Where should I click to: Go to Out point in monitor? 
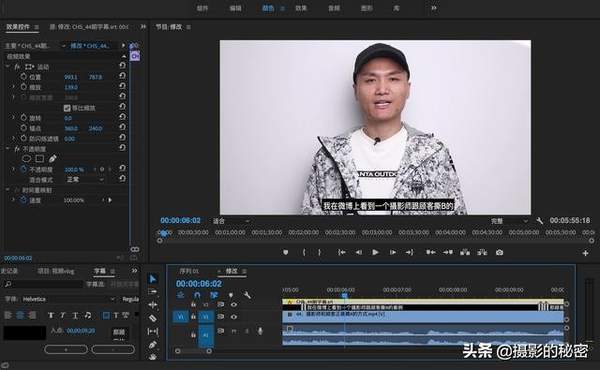409,253
